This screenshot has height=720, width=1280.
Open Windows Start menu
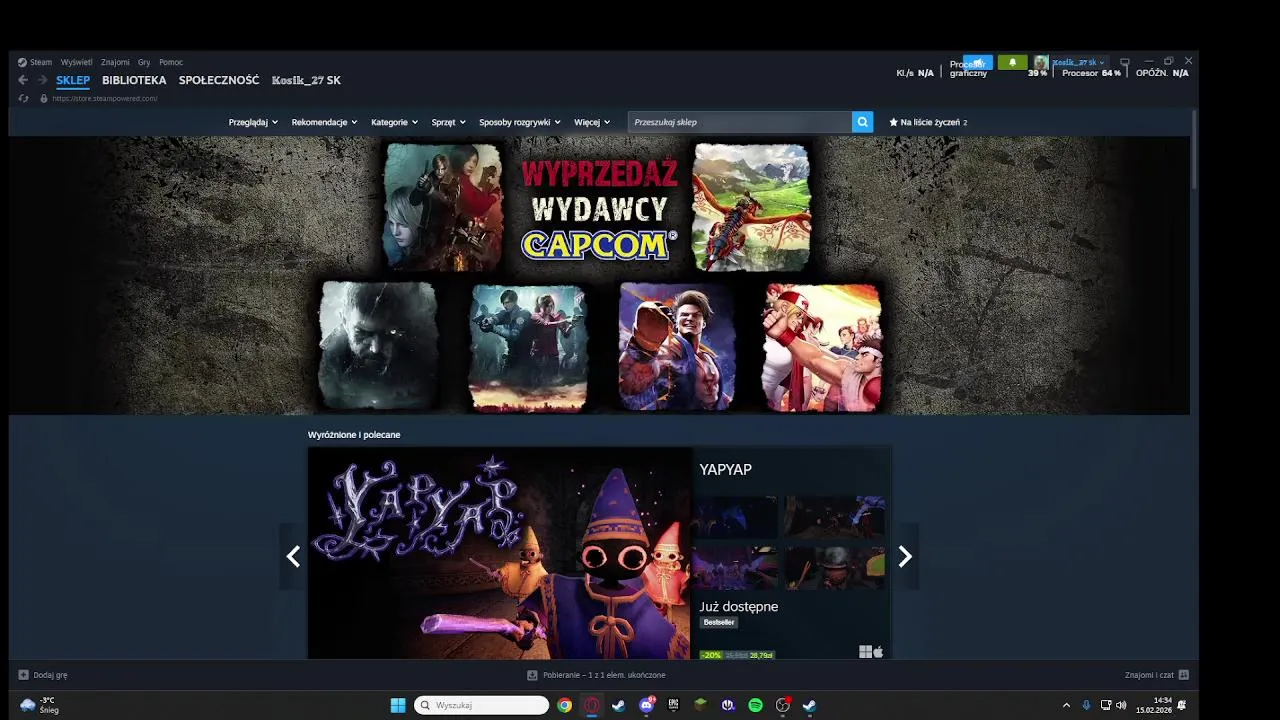tap(398, 705)
